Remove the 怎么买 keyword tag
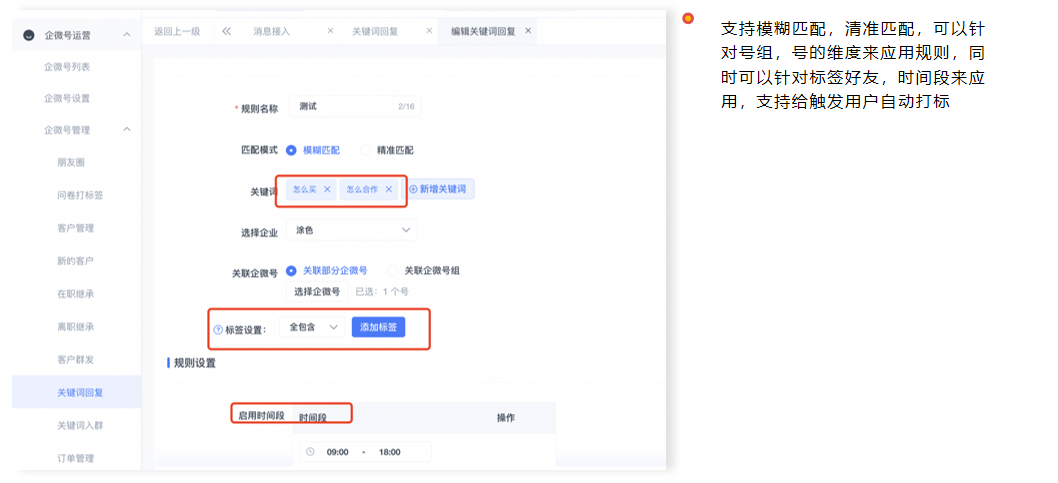Screen dimensions: 1058x483 (x=327, y=190)
